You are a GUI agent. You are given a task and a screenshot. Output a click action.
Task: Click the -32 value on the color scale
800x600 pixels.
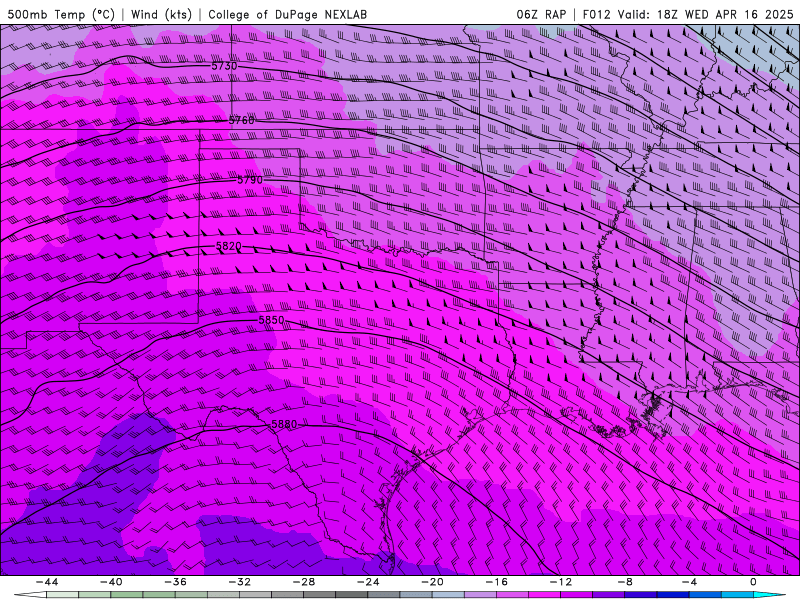tap(239, 582)
